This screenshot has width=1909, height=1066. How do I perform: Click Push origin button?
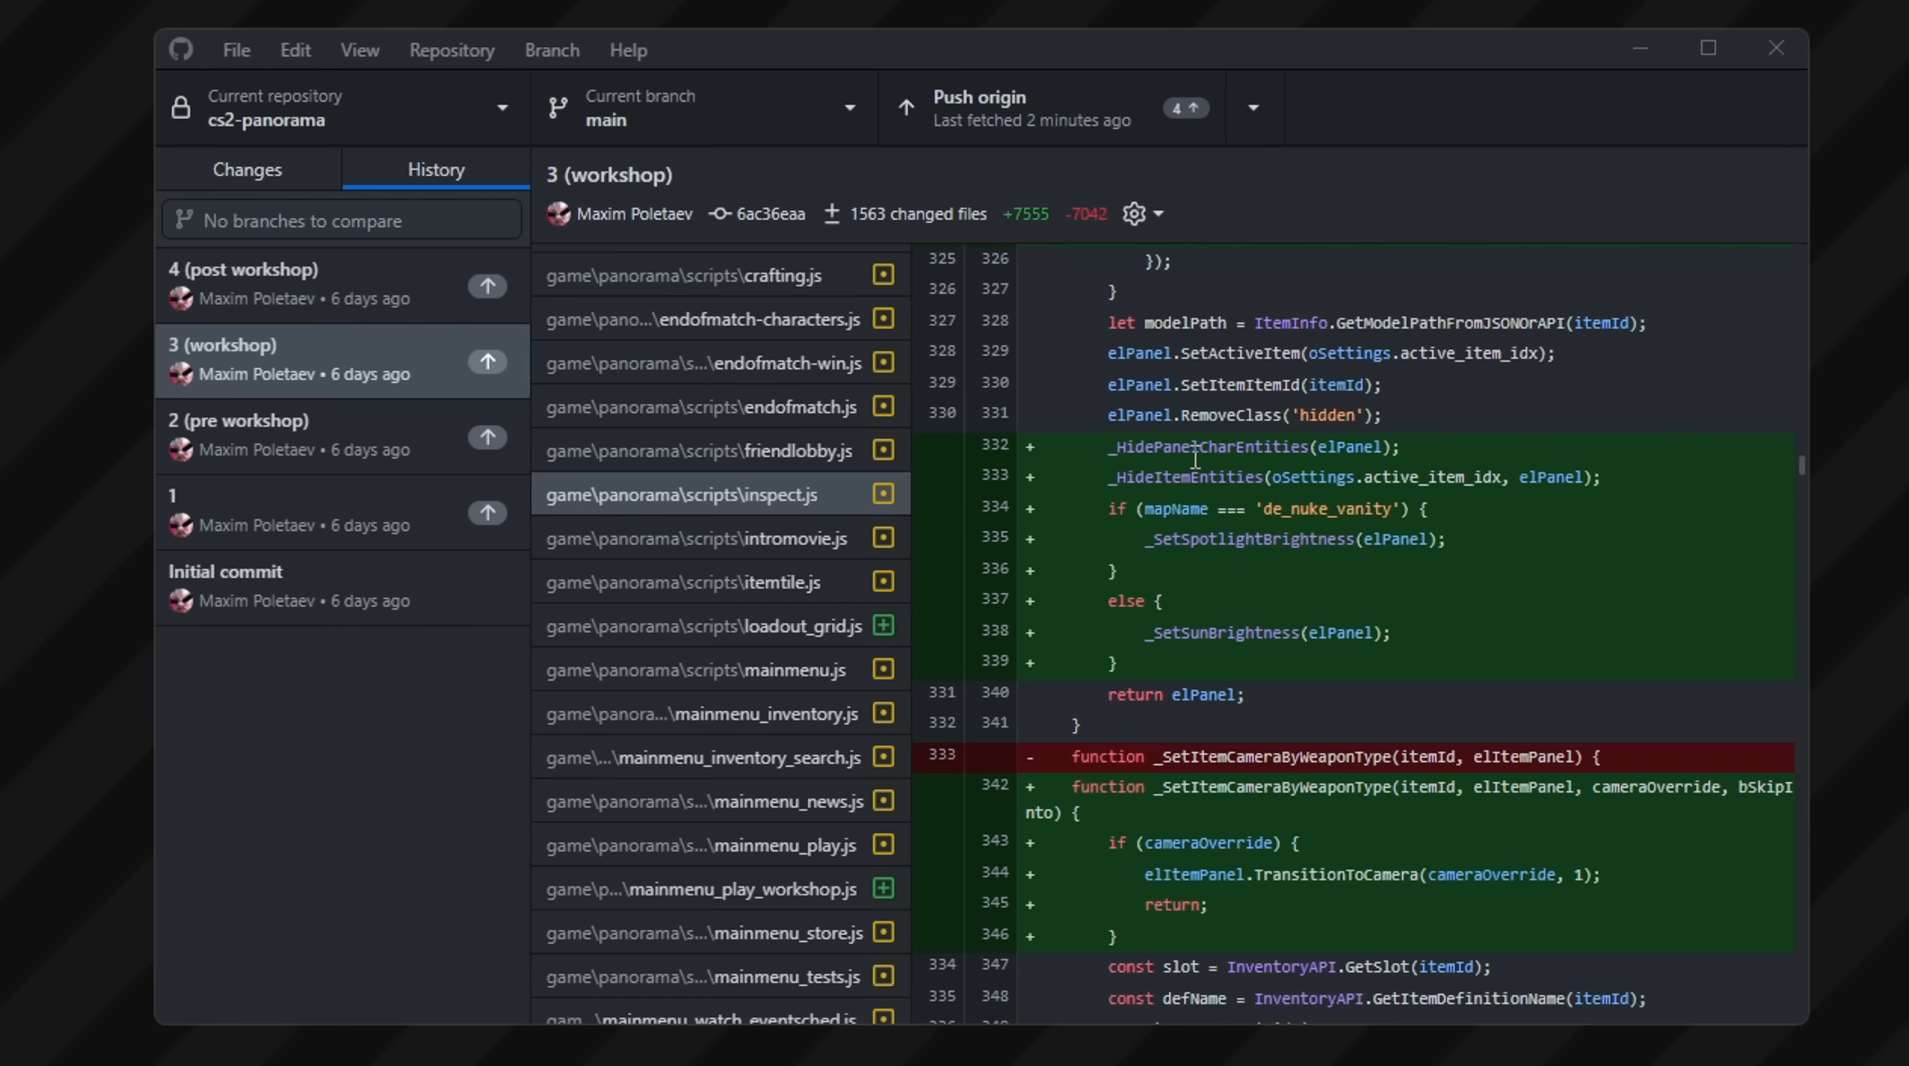point(1053,108)
